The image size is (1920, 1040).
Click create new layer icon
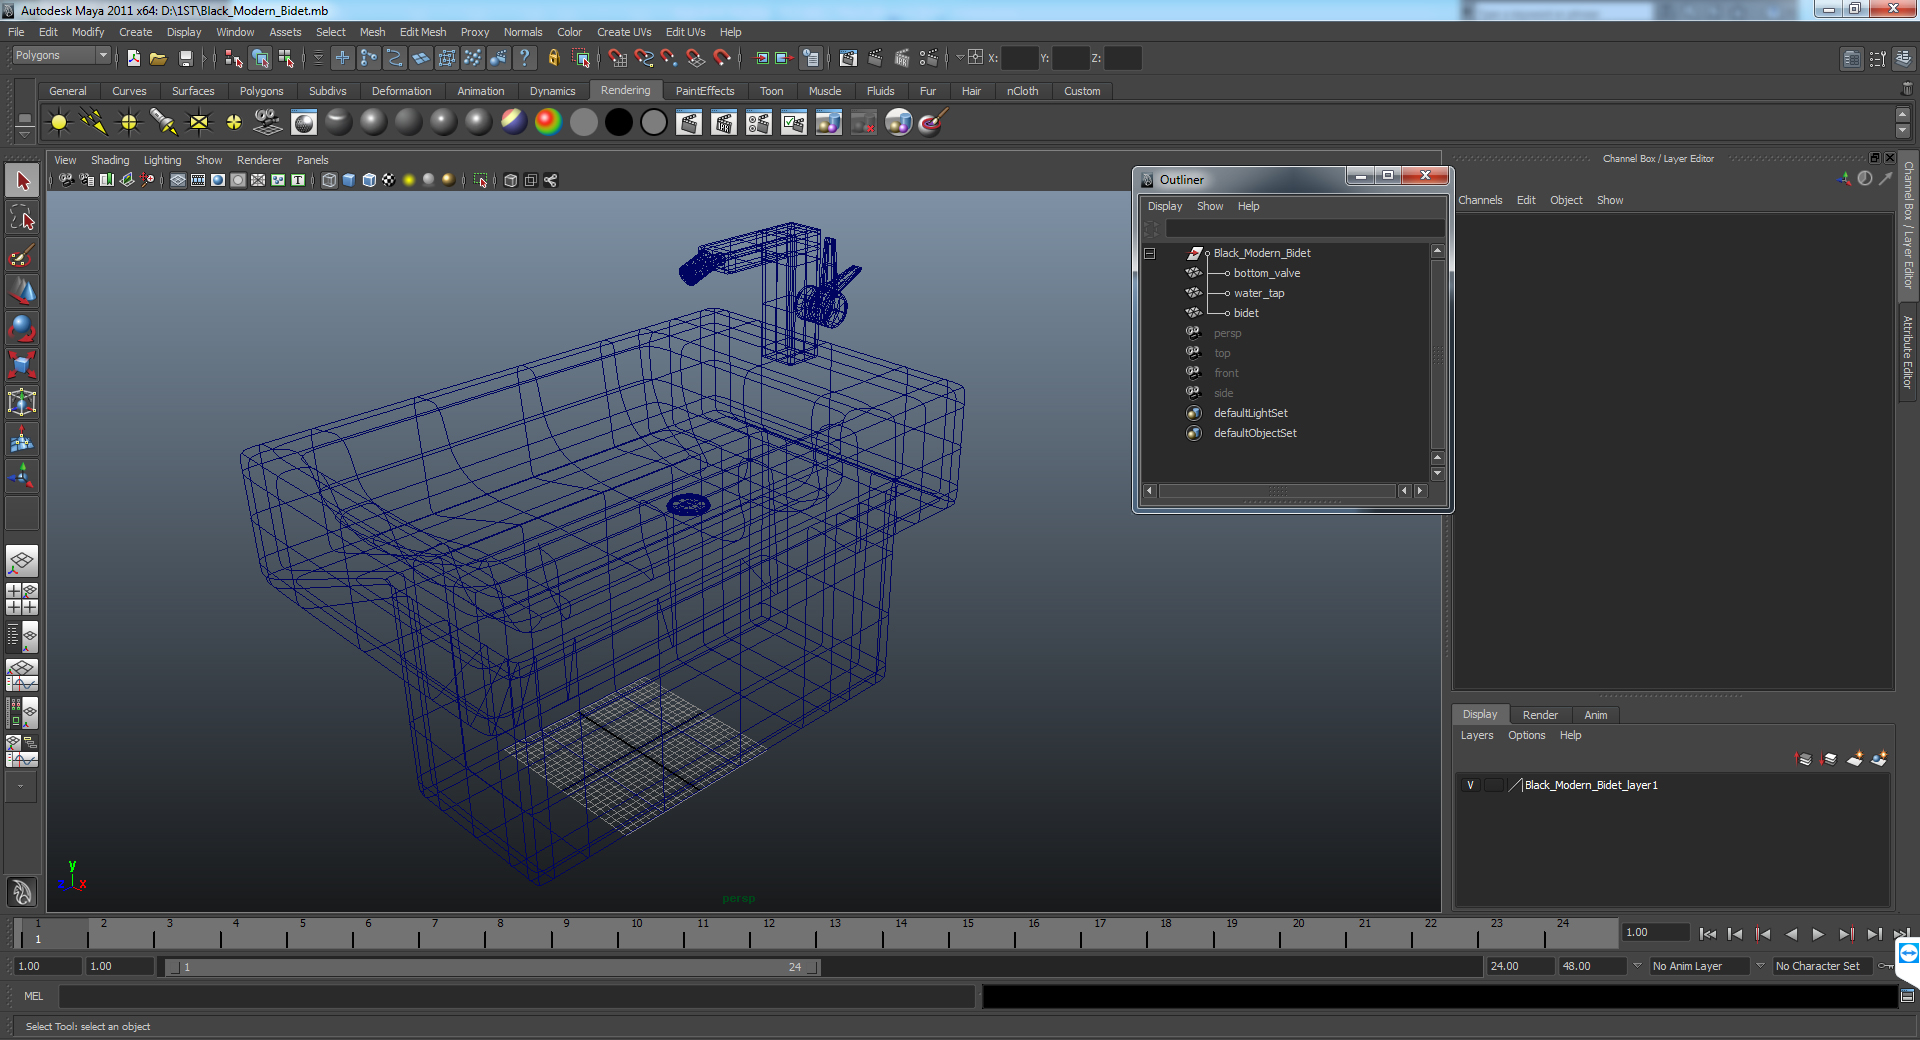1855,759
